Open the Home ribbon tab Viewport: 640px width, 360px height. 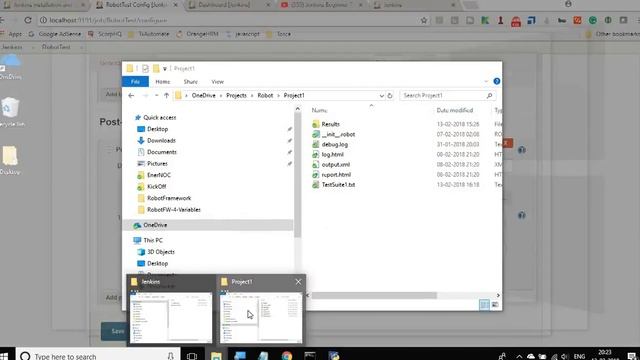click(x=163, y=82)
